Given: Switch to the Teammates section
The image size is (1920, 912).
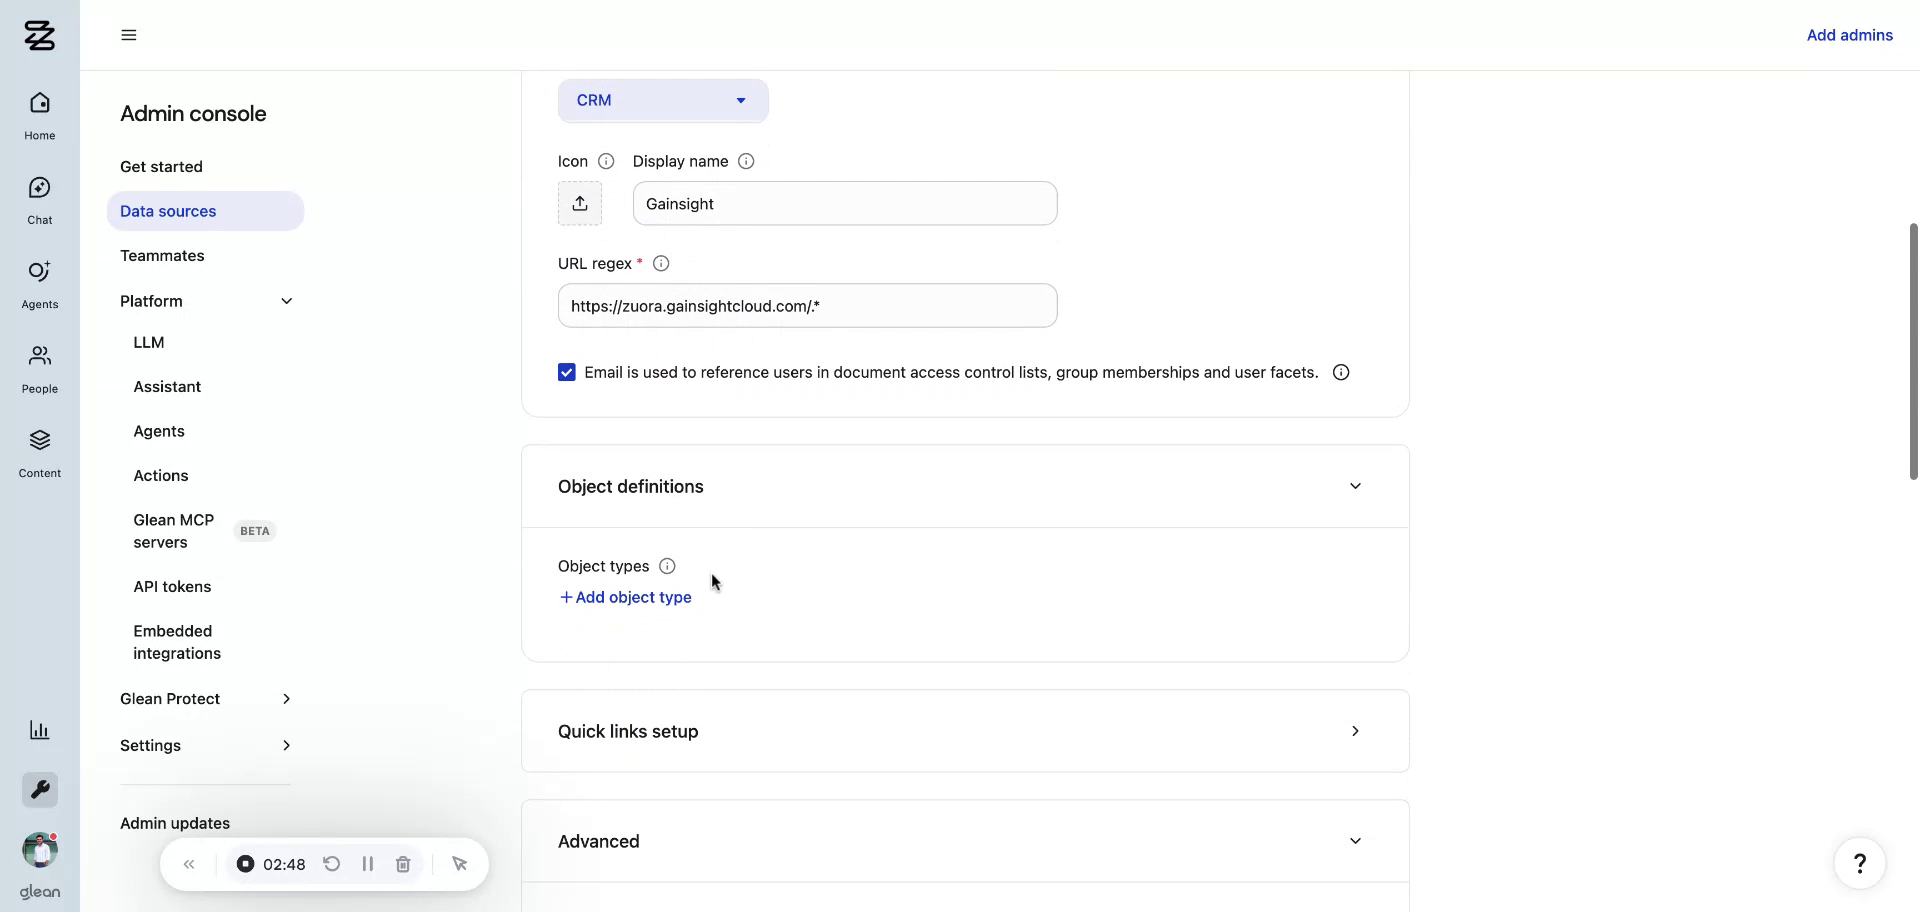Looking at the screenshot, I should click(162, 255).
